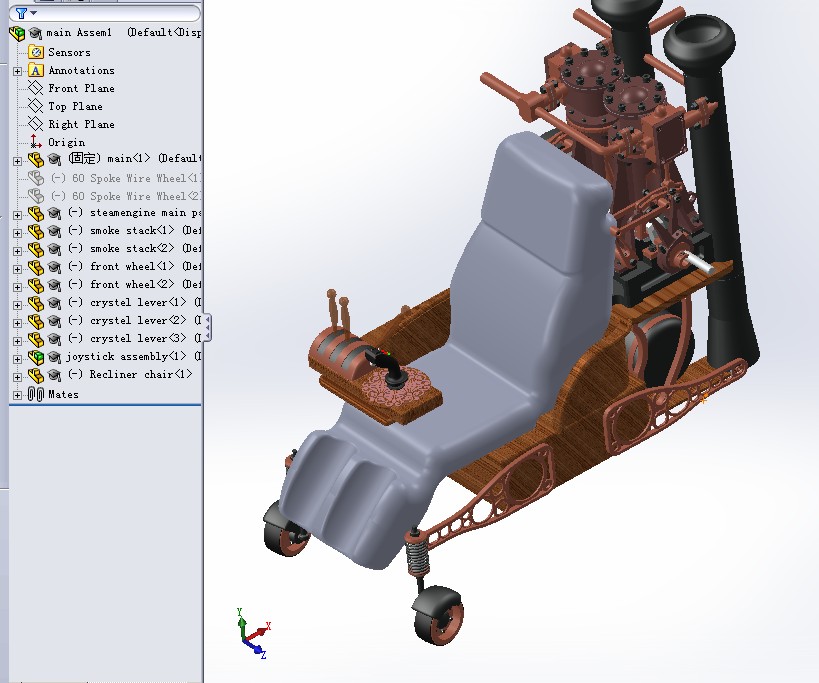Click the Recliner chair<1> component icon

pyautogui.click(x=36, y=375)
